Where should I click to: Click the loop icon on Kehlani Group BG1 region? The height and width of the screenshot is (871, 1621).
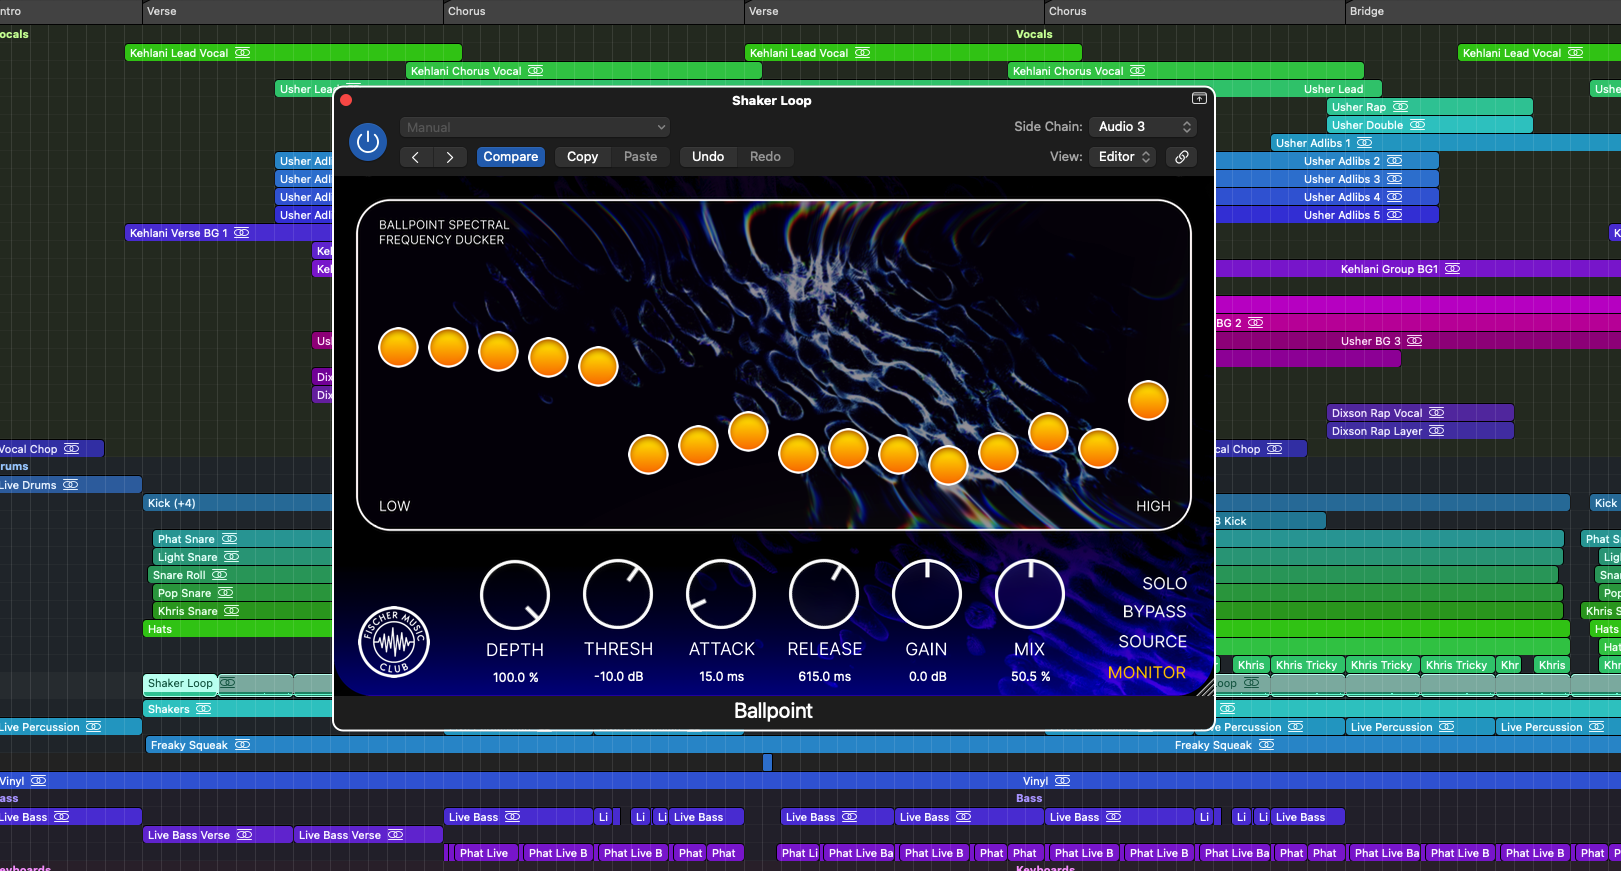(x=1453, y=269)
